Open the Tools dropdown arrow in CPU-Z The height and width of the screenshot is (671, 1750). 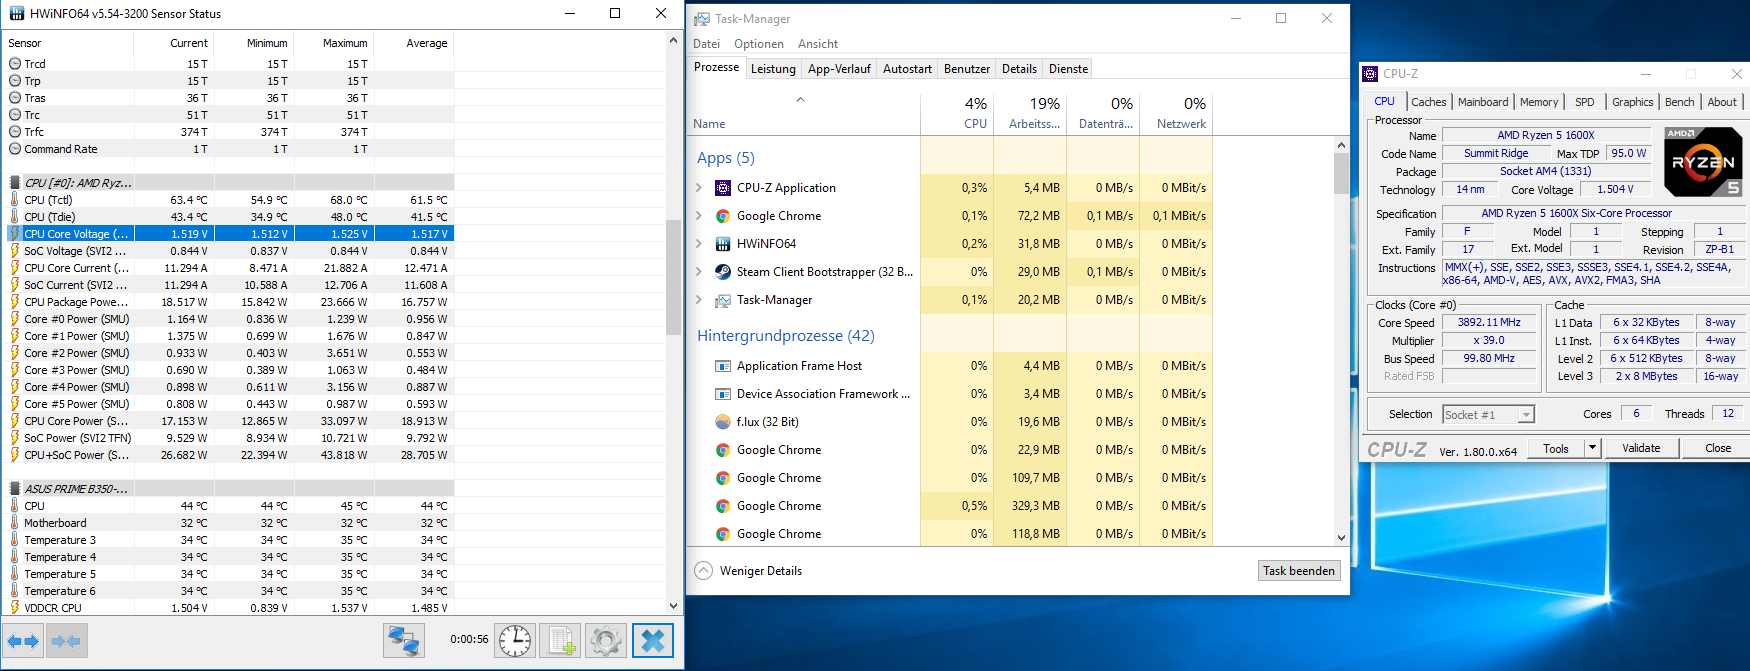(1593, 448)
